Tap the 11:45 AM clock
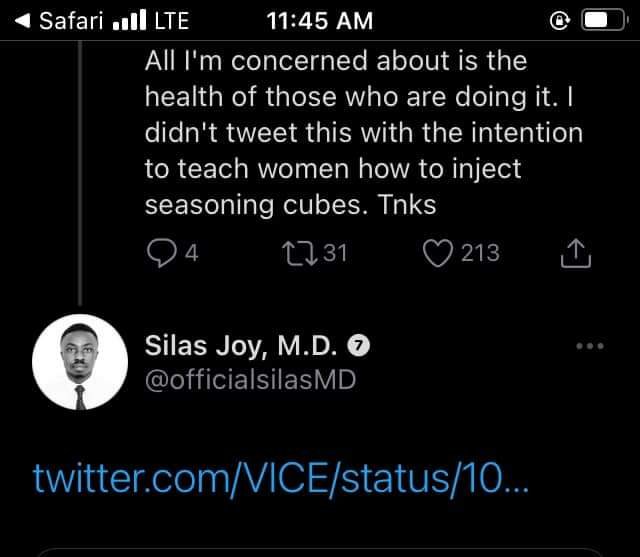 pyautogui.click(x=321, y=21)
